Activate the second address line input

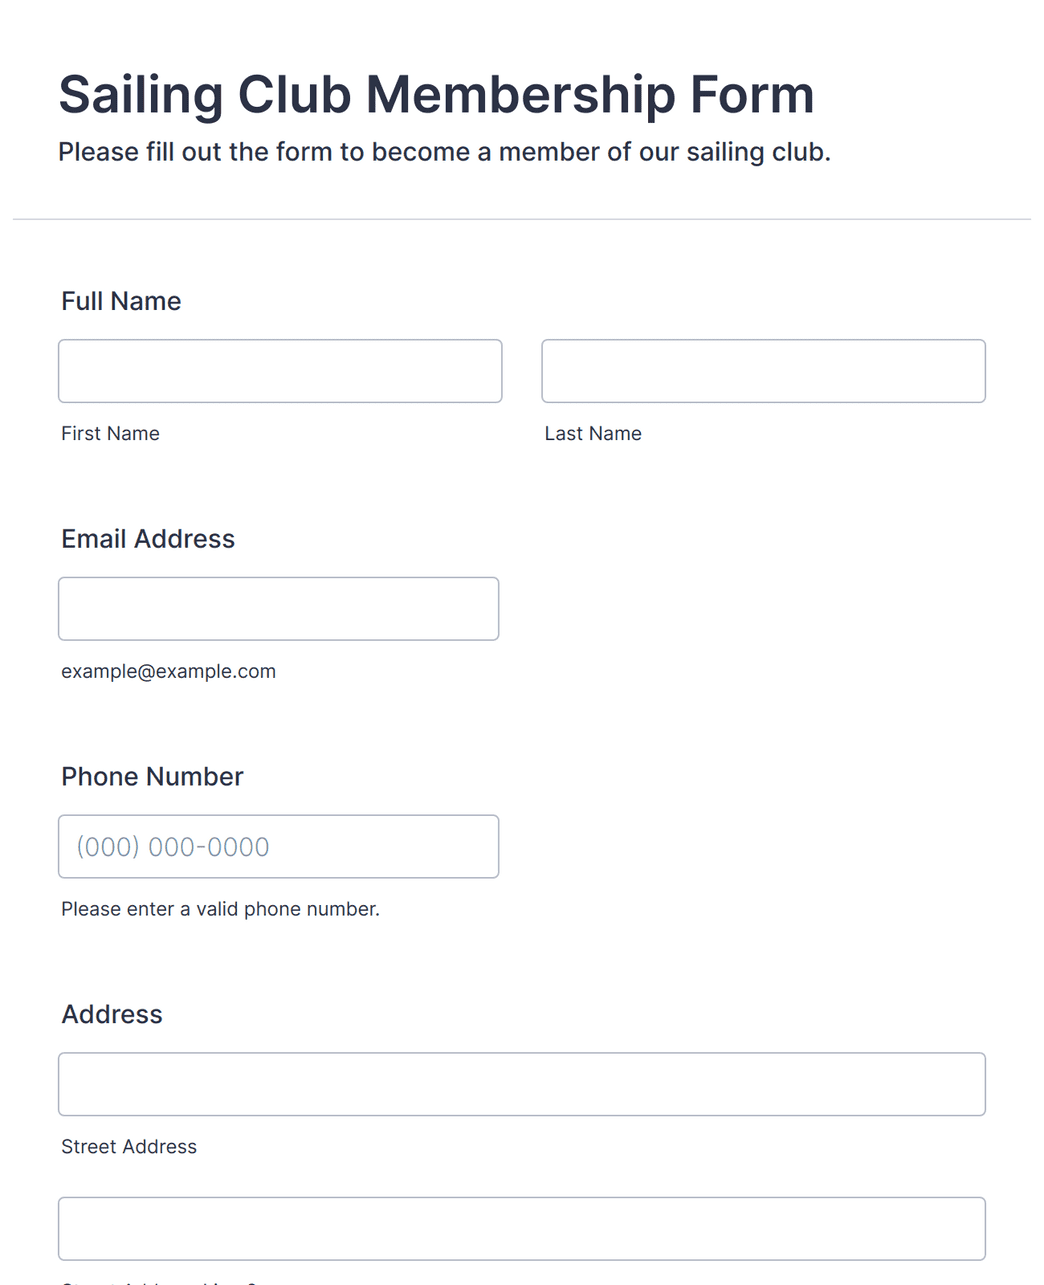tap(522, 1229)
